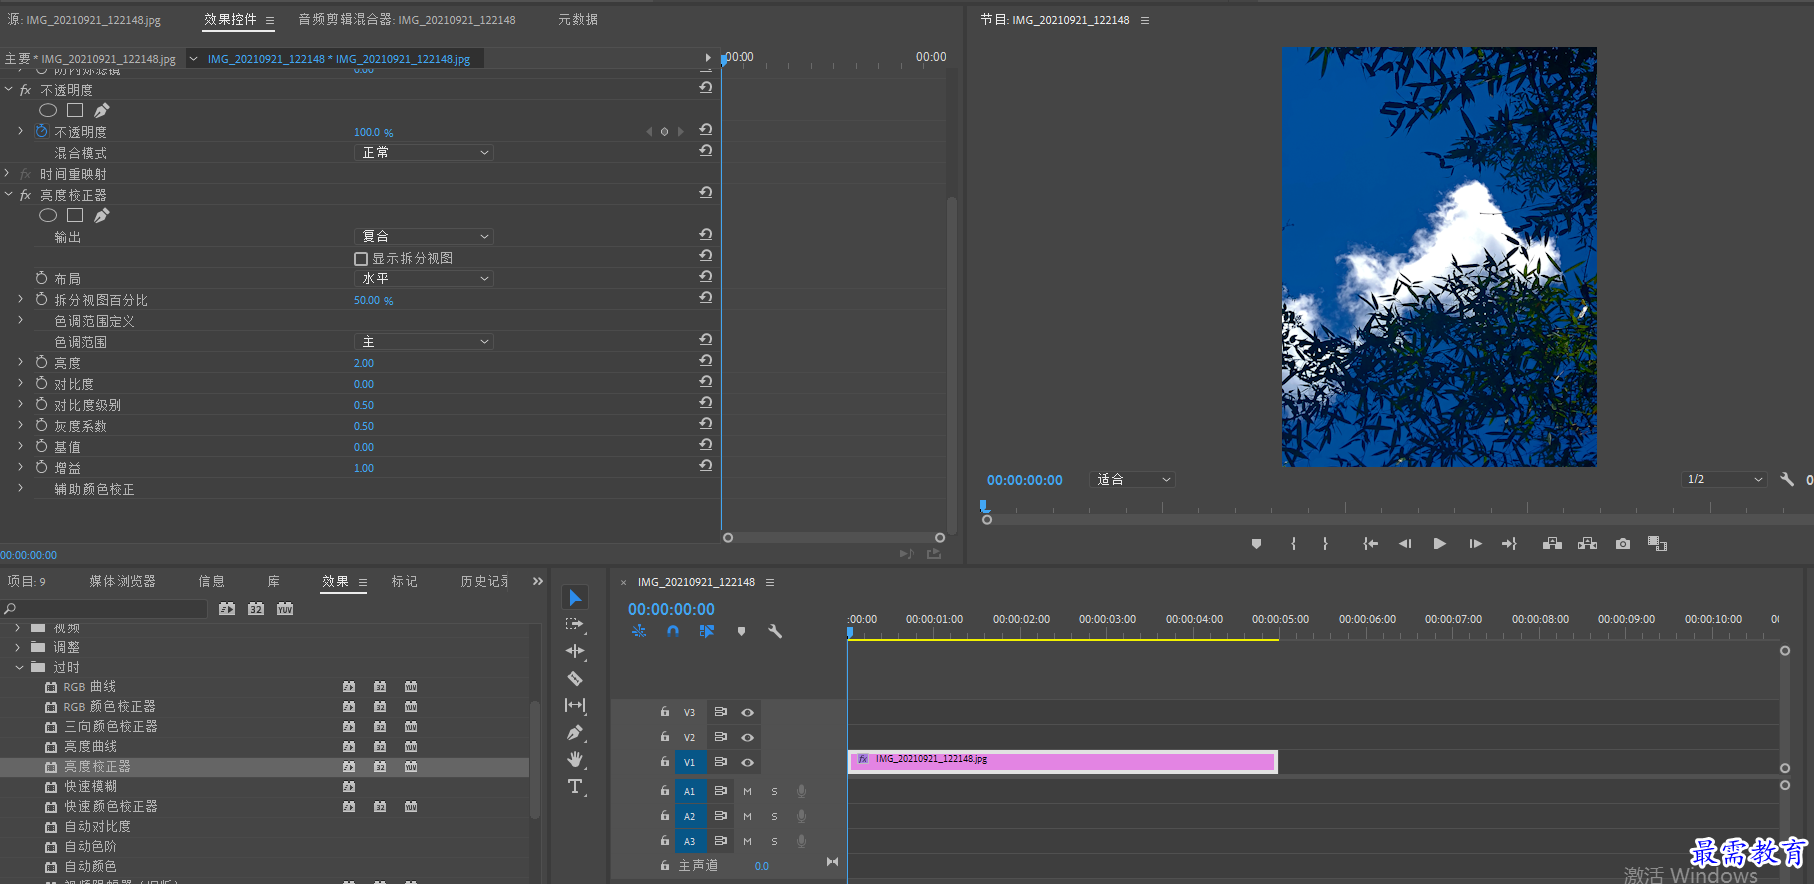Viewport: 1814px width, 884px height.
Task: Toggle snap in timeline
Action: coord(673,631)
